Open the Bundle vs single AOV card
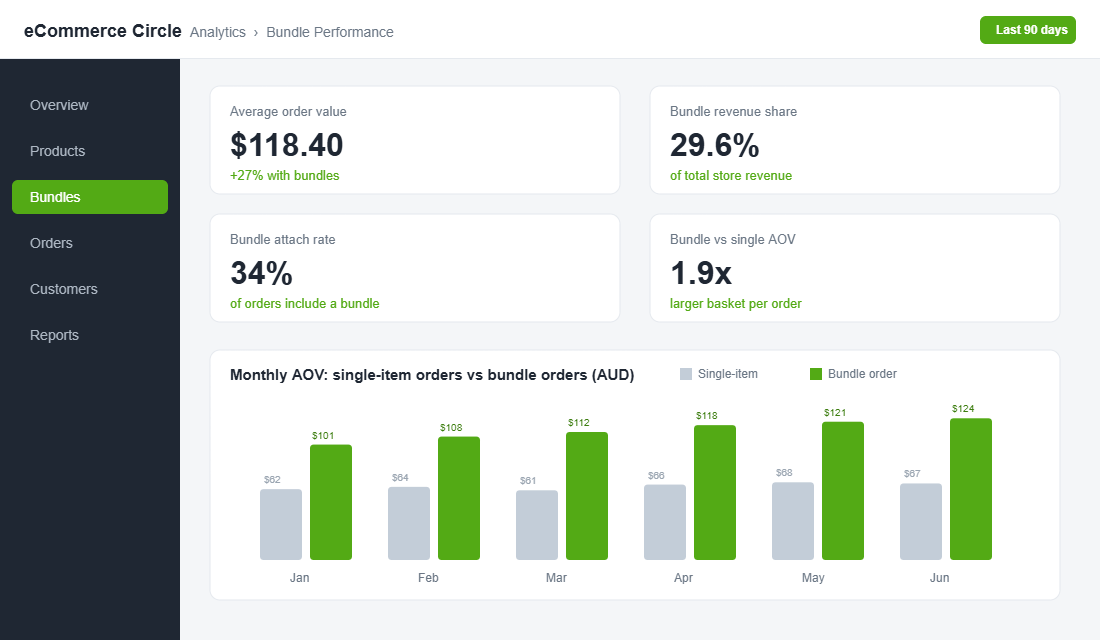 tap(855, 268)
